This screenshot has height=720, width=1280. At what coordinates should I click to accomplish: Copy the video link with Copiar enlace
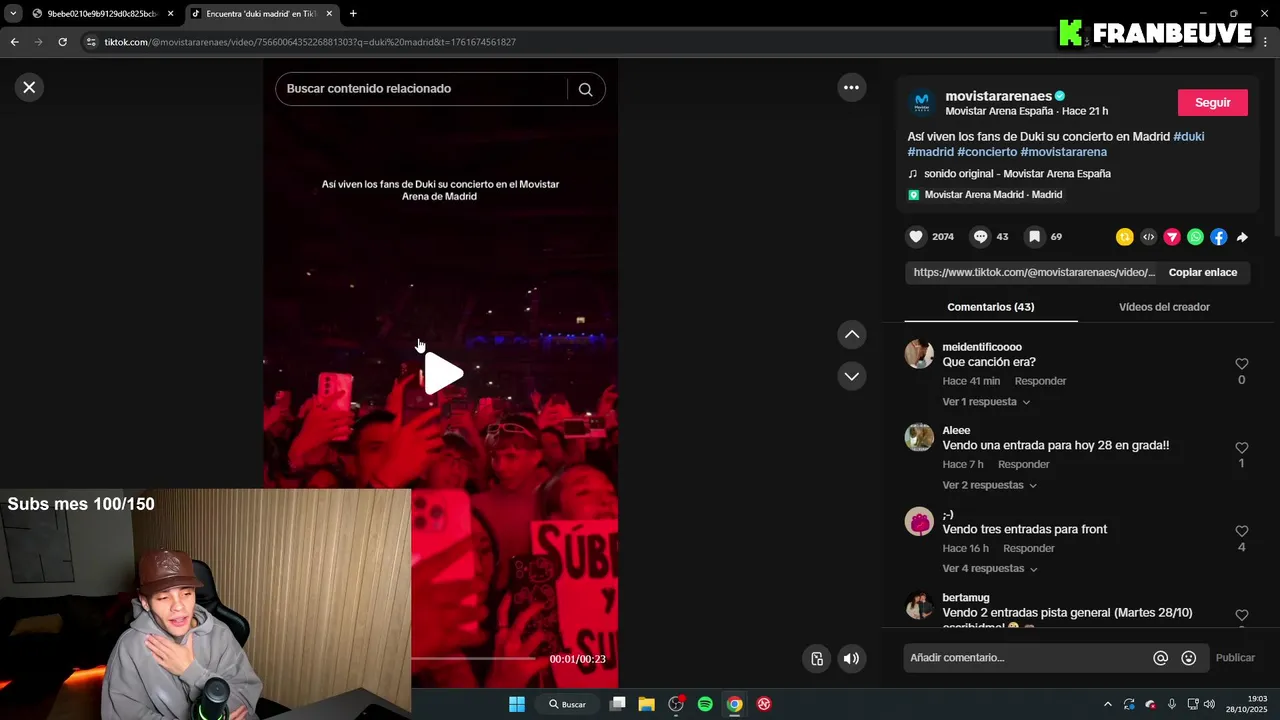[x=1202, y=272]
